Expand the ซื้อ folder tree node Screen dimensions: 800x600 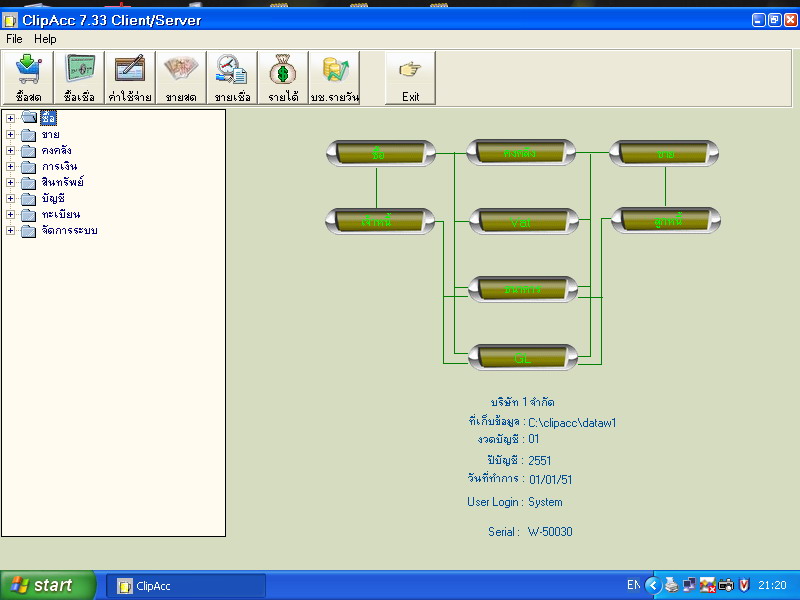coord(10,118)
